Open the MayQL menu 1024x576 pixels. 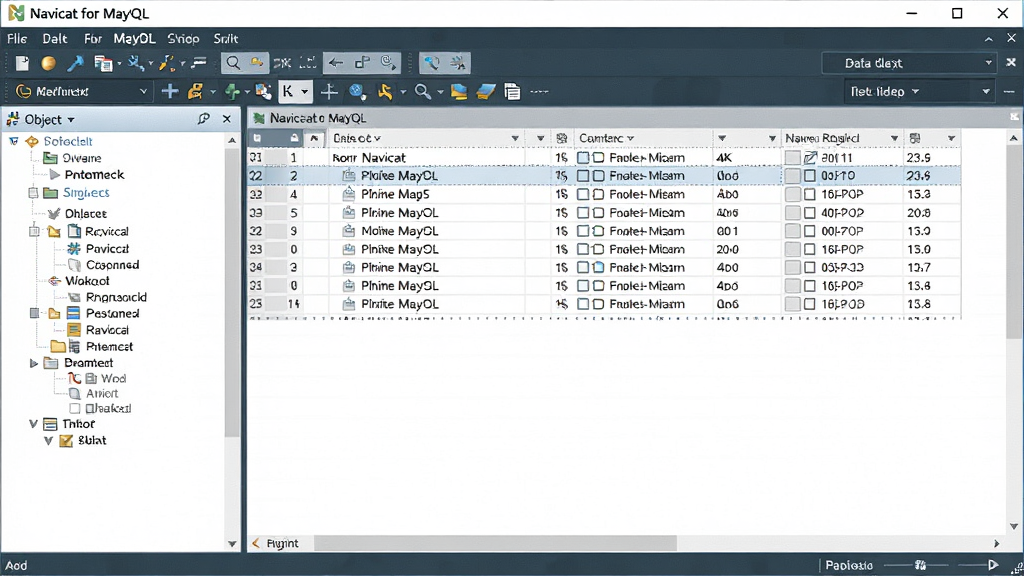(134, 39)
